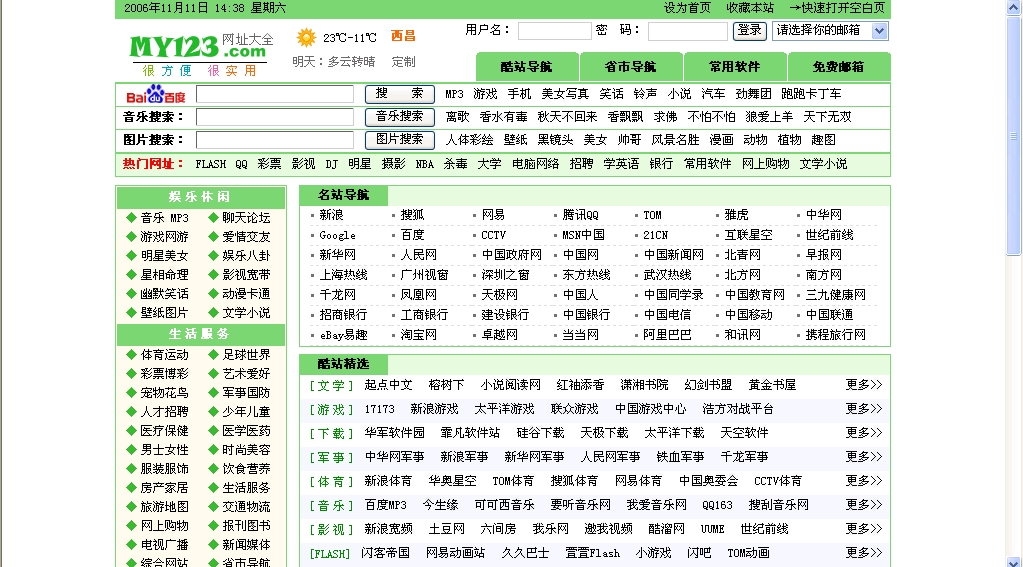This screenshot has width=1023, height=567.
Task: Click the MY123.com site logo
Action: [x=202, y=54]
